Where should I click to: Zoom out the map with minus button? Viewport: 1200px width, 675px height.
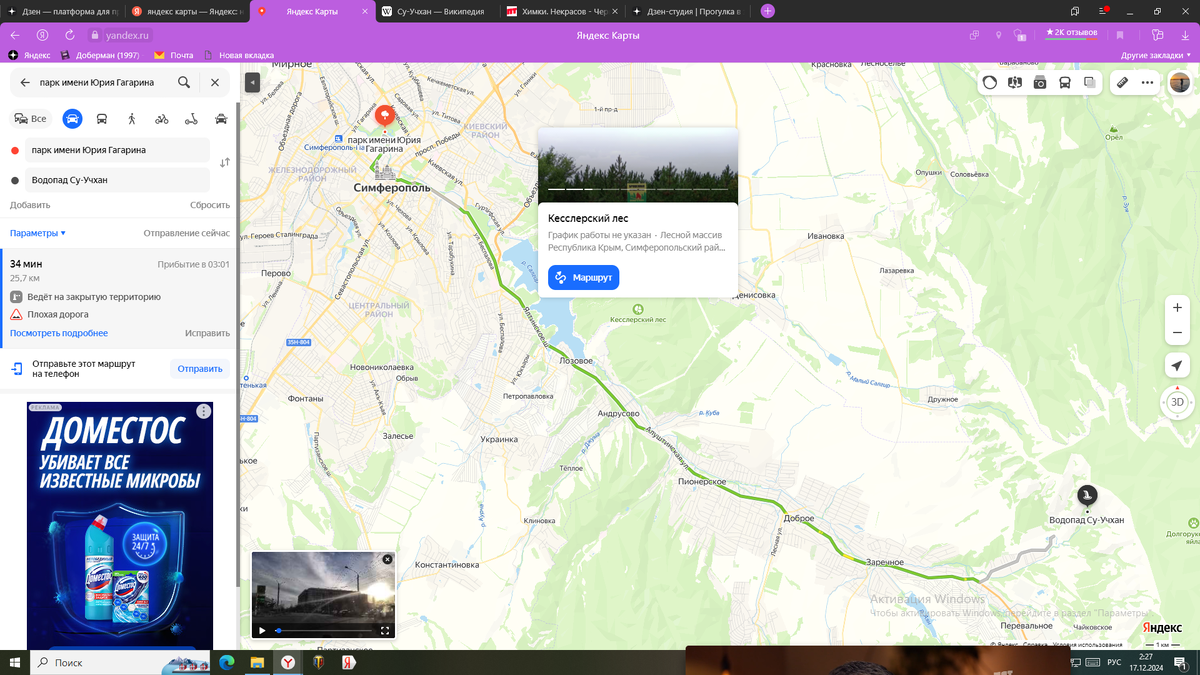pyautogui.click(x=1177, y=332)
